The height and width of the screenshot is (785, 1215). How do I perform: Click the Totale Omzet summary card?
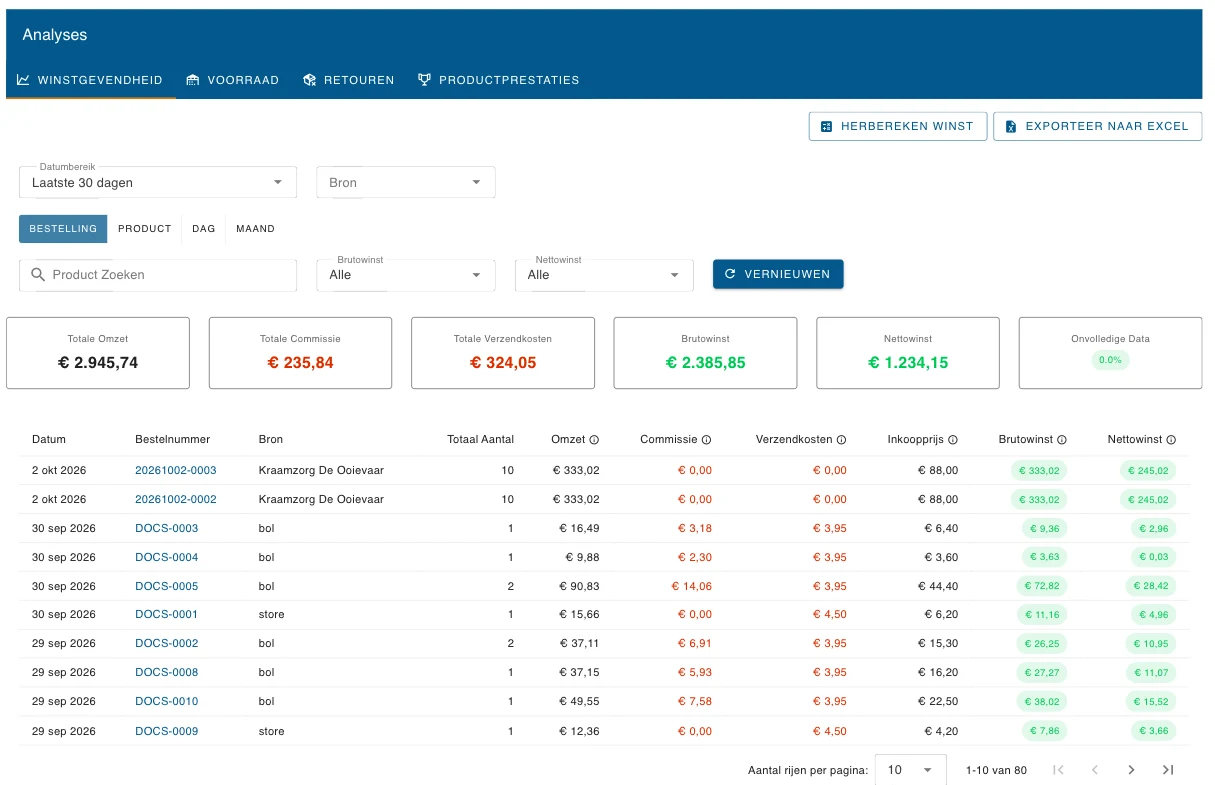[x=98, y=353]
